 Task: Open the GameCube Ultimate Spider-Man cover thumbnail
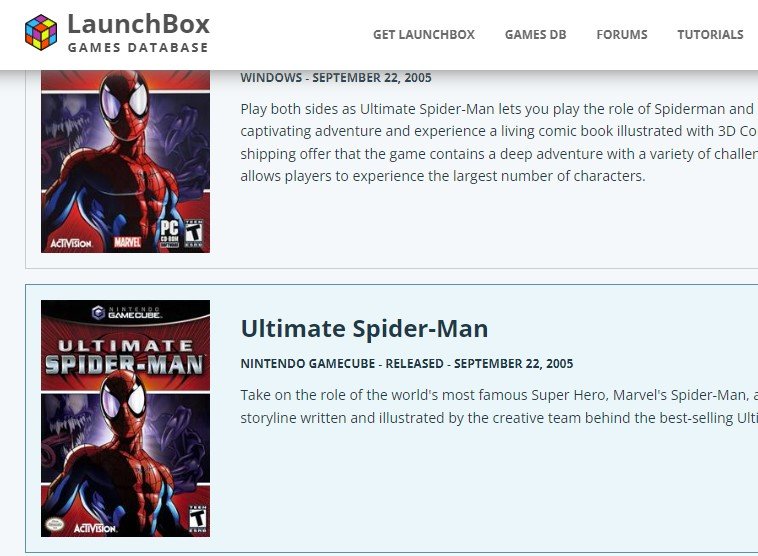[x=125, y=418]
